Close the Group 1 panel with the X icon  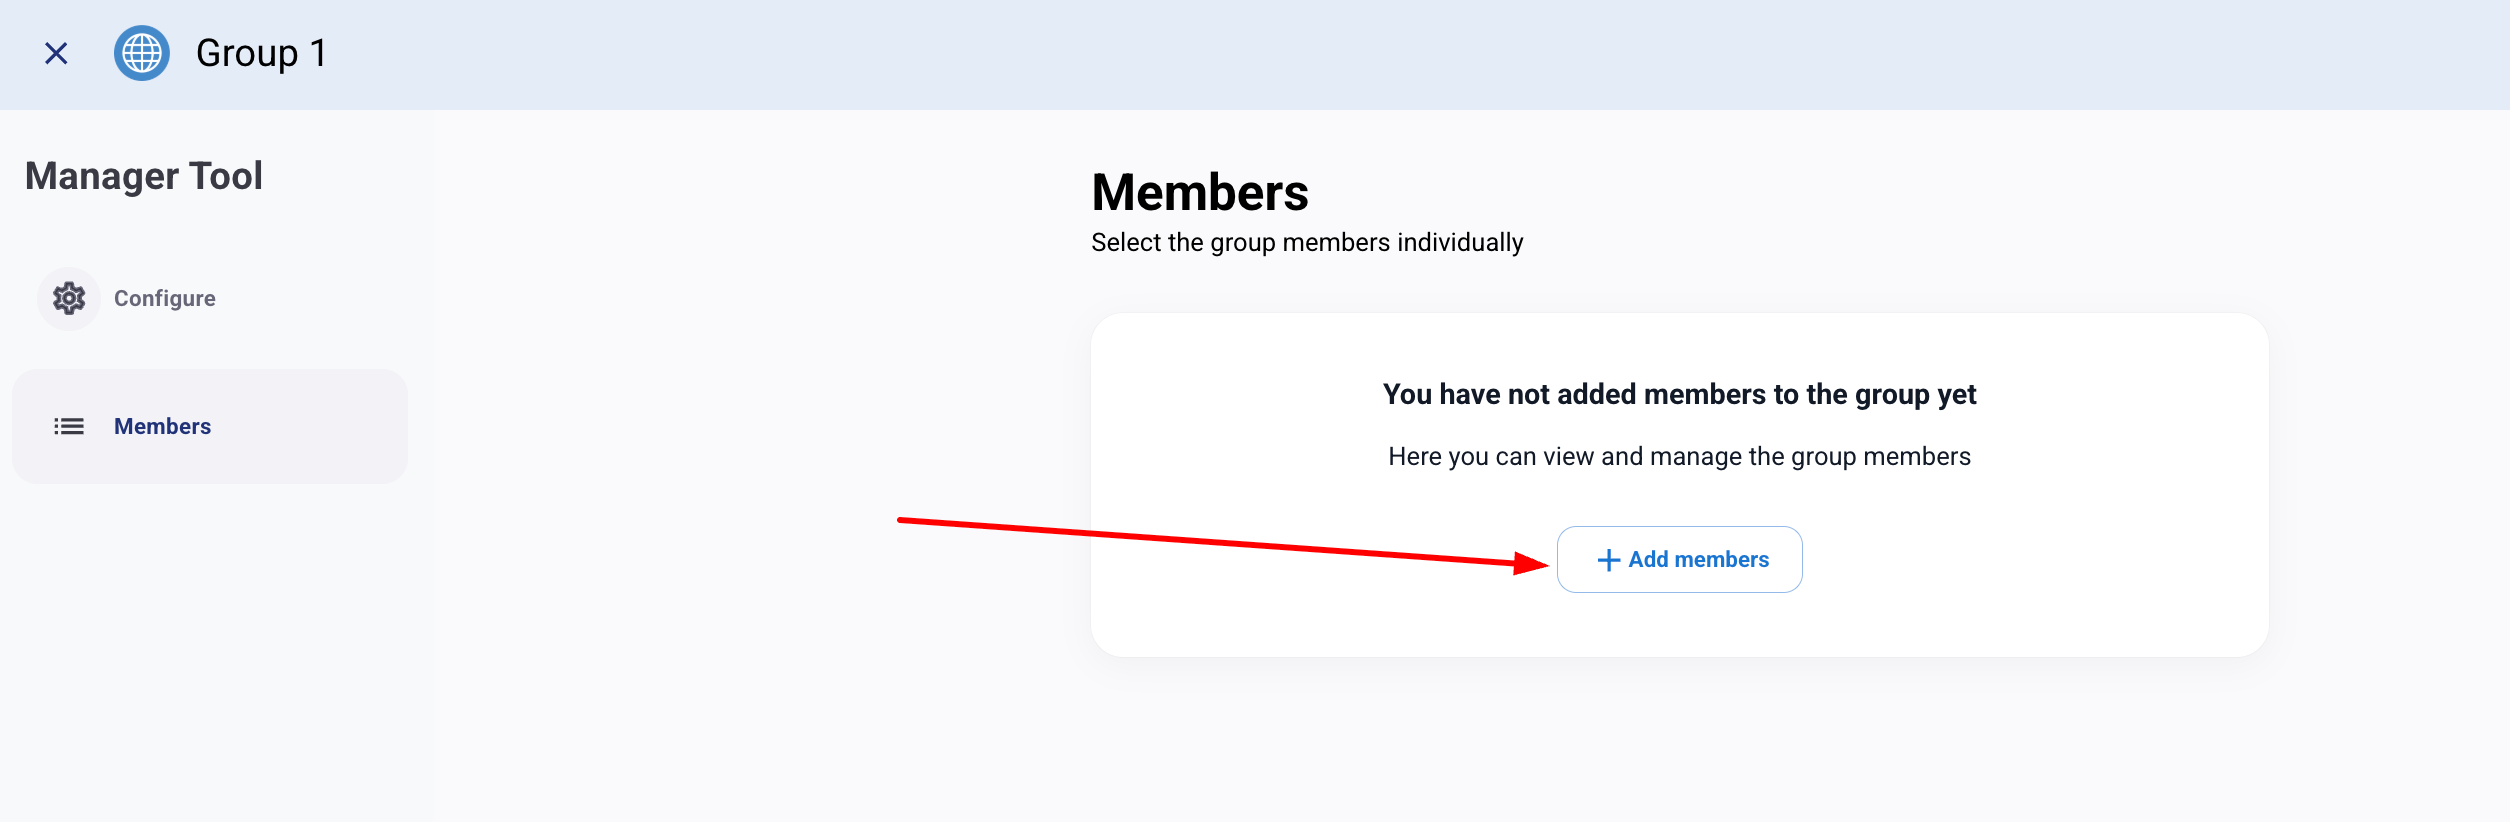pos(56,53)
